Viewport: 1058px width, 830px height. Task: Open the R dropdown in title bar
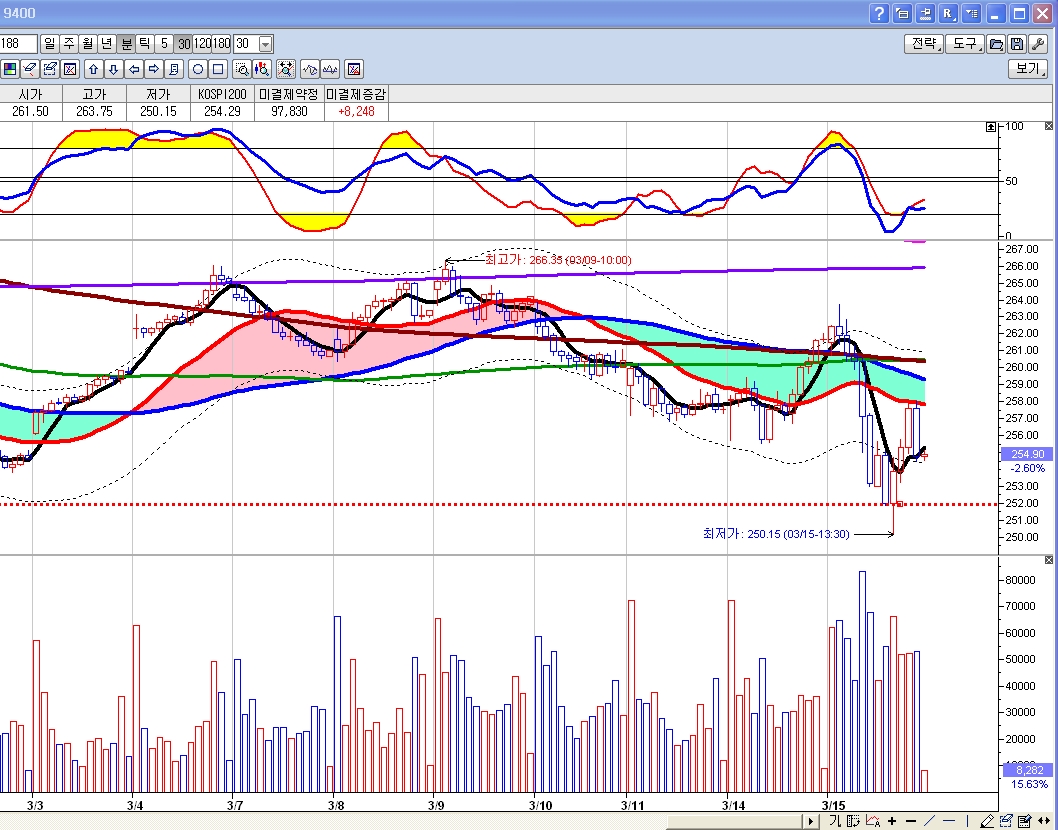pos(948,13)
